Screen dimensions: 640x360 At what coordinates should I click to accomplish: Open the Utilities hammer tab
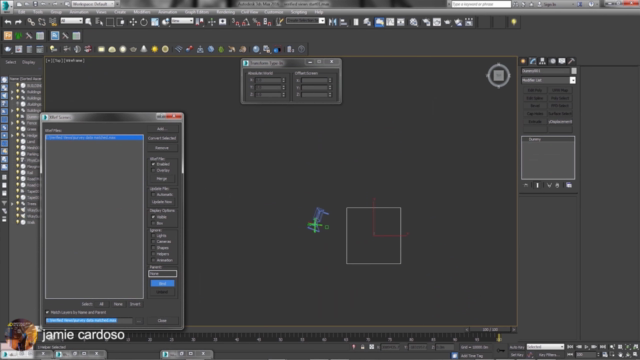[x=571, y=61]
